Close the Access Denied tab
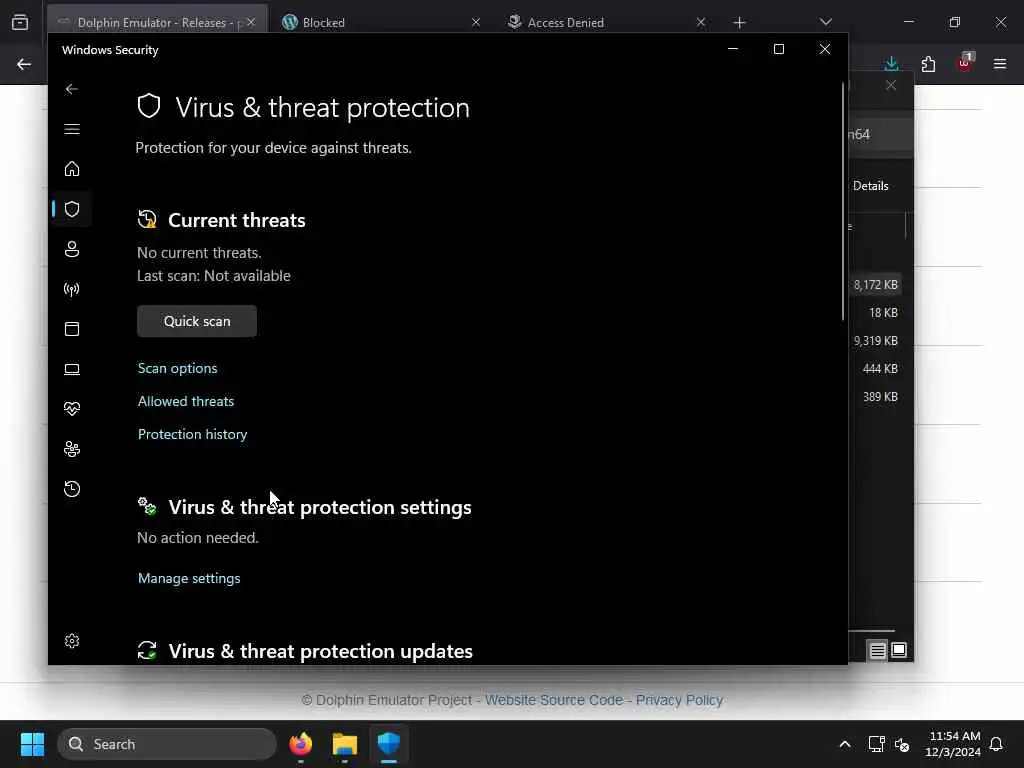Screen dimensions: 1024x768 (701, 22)
